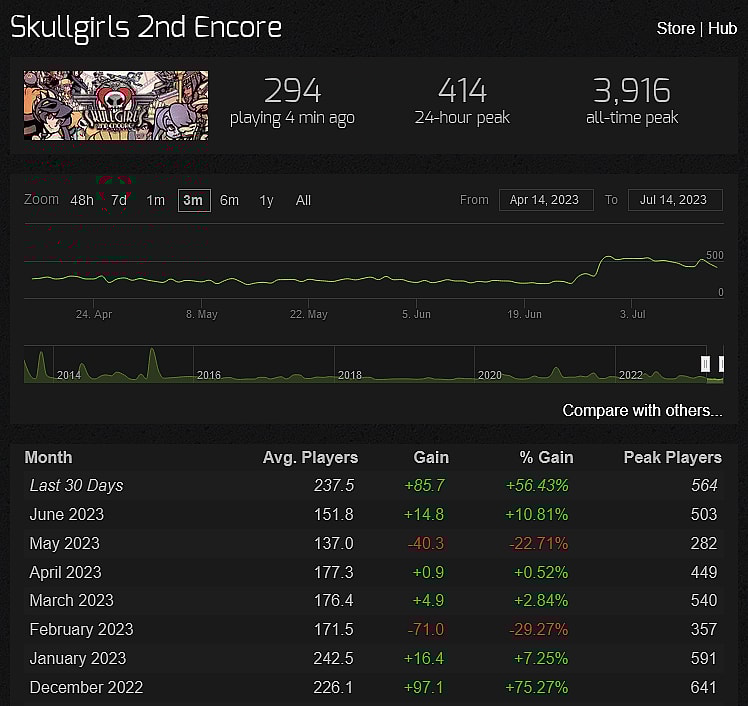The width and height of the screenshot is (748, 706).
Task: Click the 641 peak players value
Action: click(x=704, y=687)
